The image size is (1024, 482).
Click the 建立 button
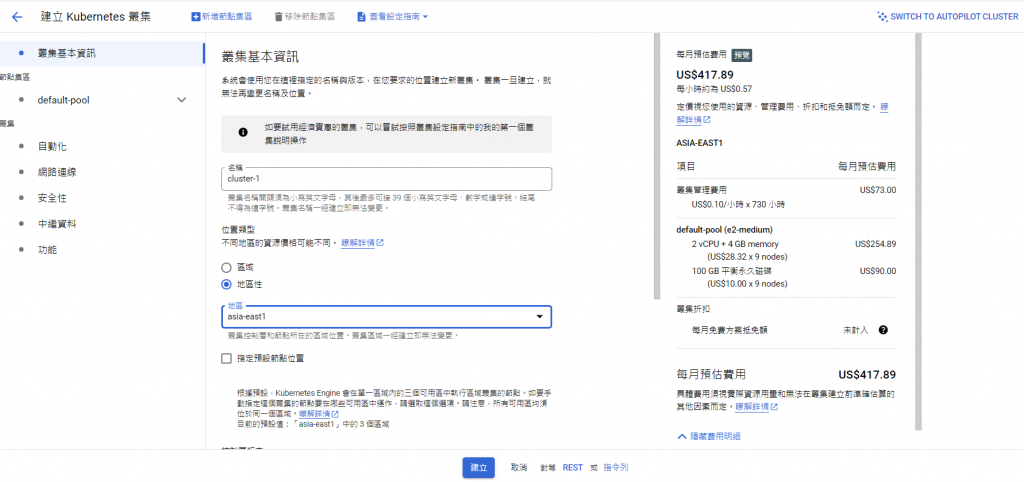tap(479, 468)
